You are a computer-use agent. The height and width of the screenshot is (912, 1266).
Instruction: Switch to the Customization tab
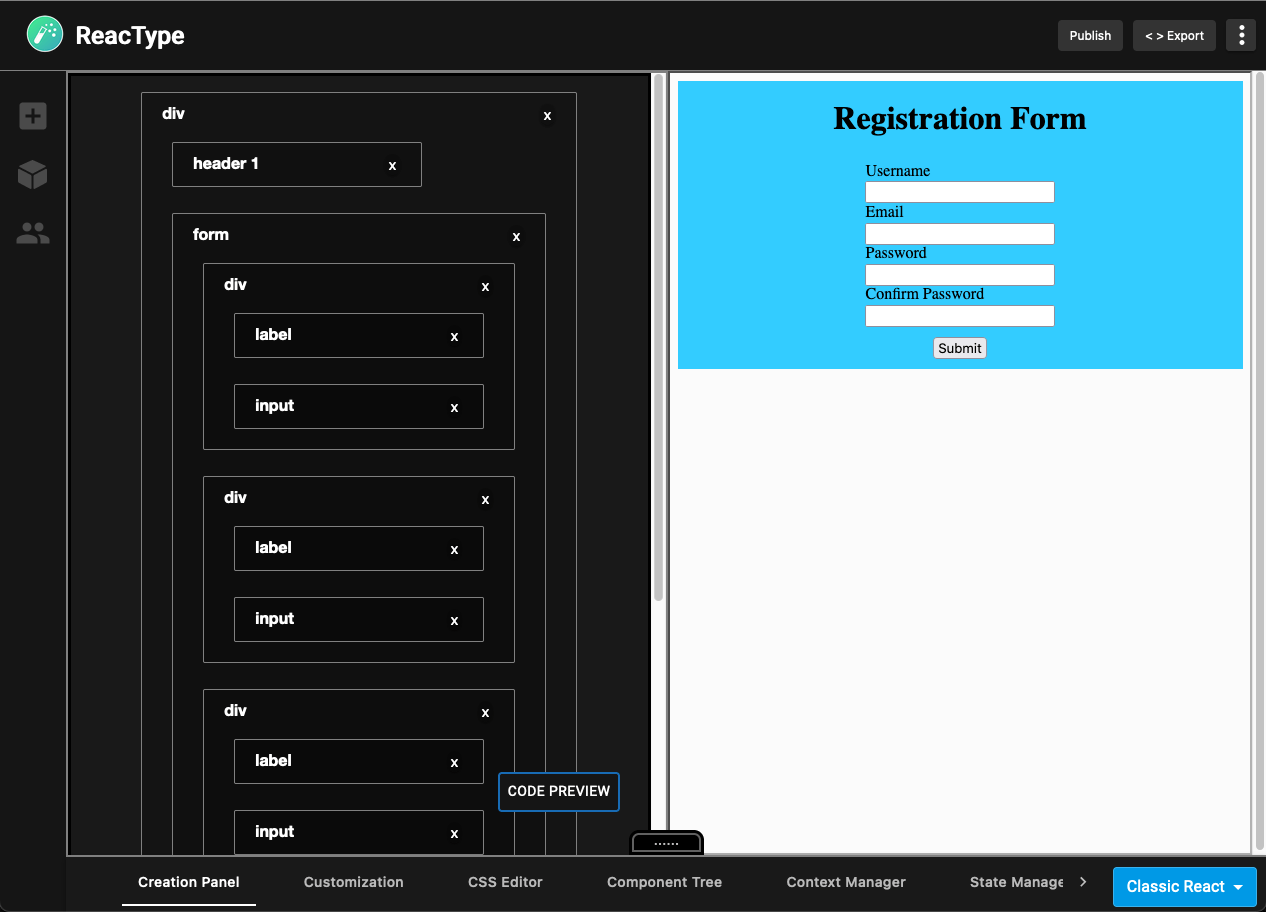point(353,882)
